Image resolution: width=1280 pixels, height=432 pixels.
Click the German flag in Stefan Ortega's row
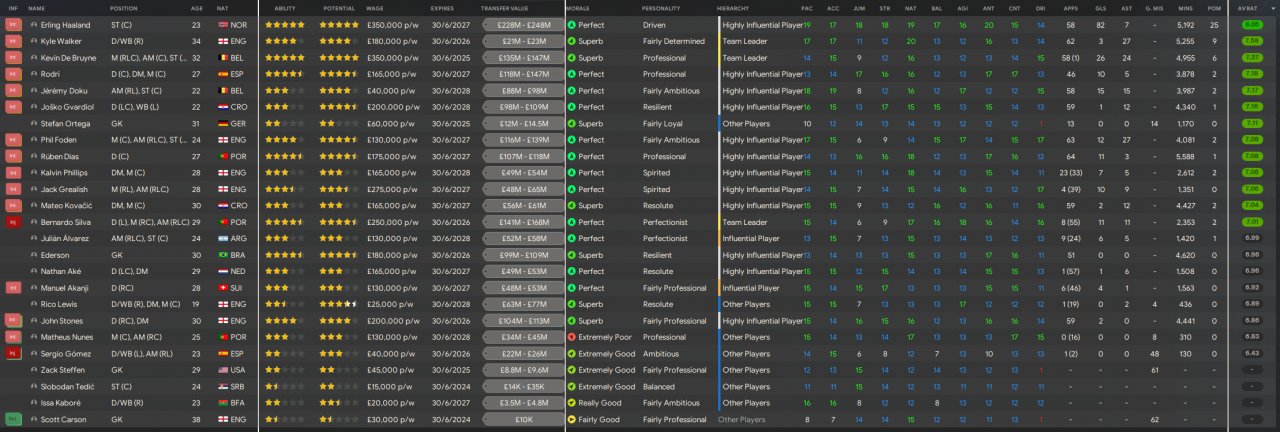point(223,123)
